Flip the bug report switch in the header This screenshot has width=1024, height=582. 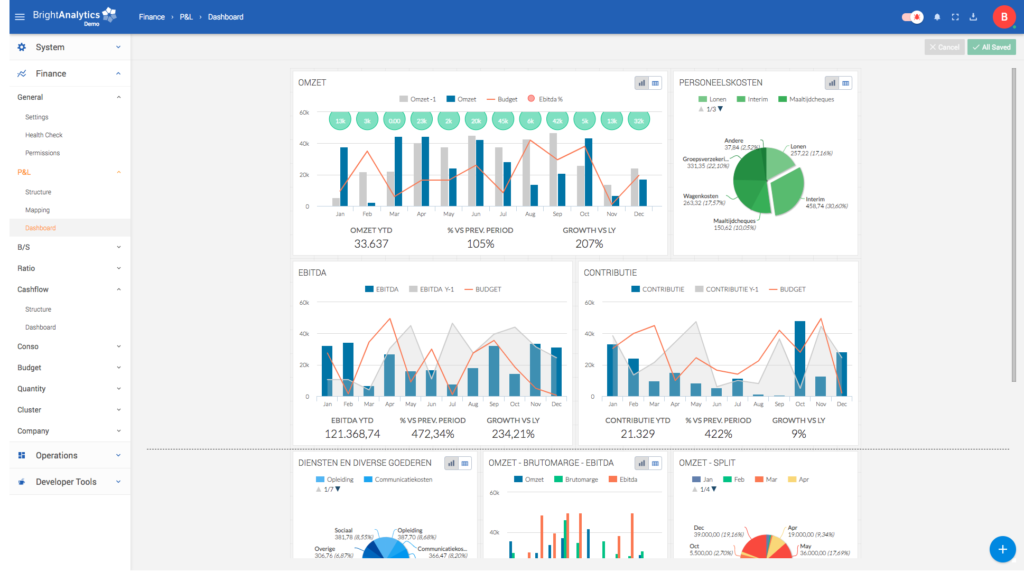pos(910,15)
